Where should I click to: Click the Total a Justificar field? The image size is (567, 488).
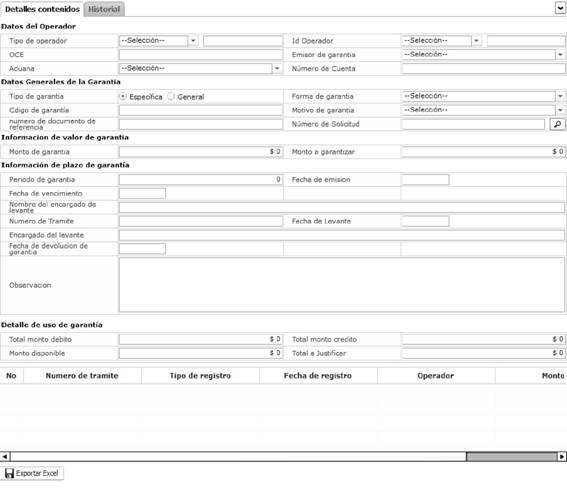click(483, 353)
